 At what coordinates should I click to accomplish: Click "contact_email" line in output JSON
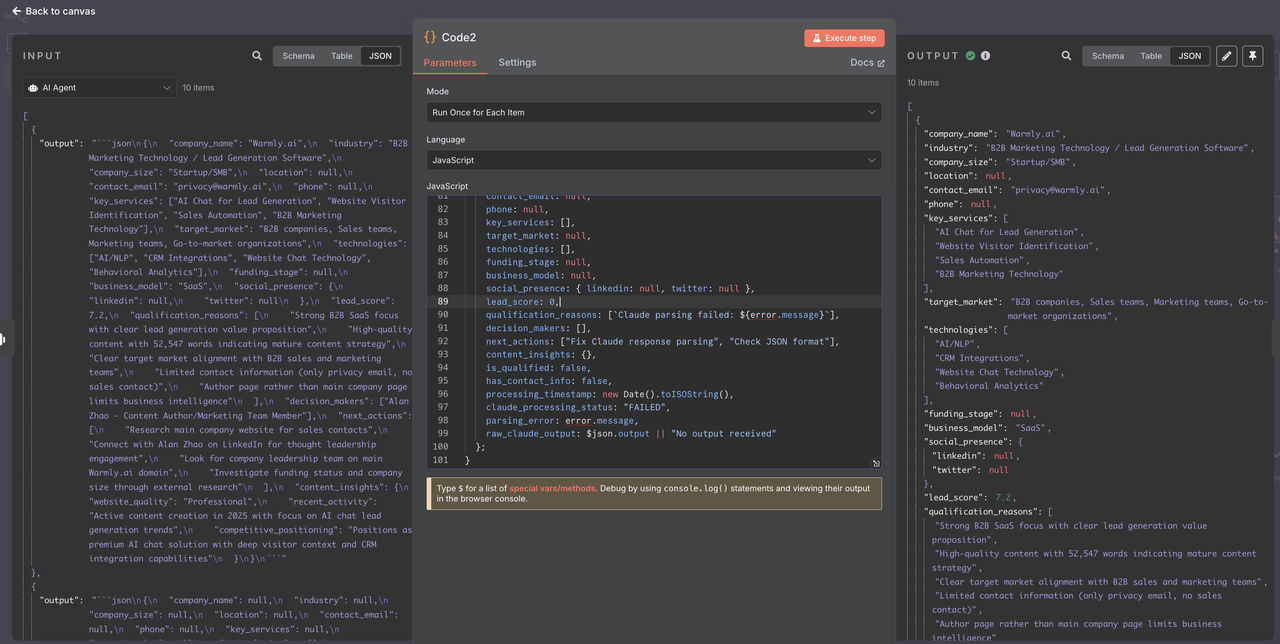tap(1017, 190)
